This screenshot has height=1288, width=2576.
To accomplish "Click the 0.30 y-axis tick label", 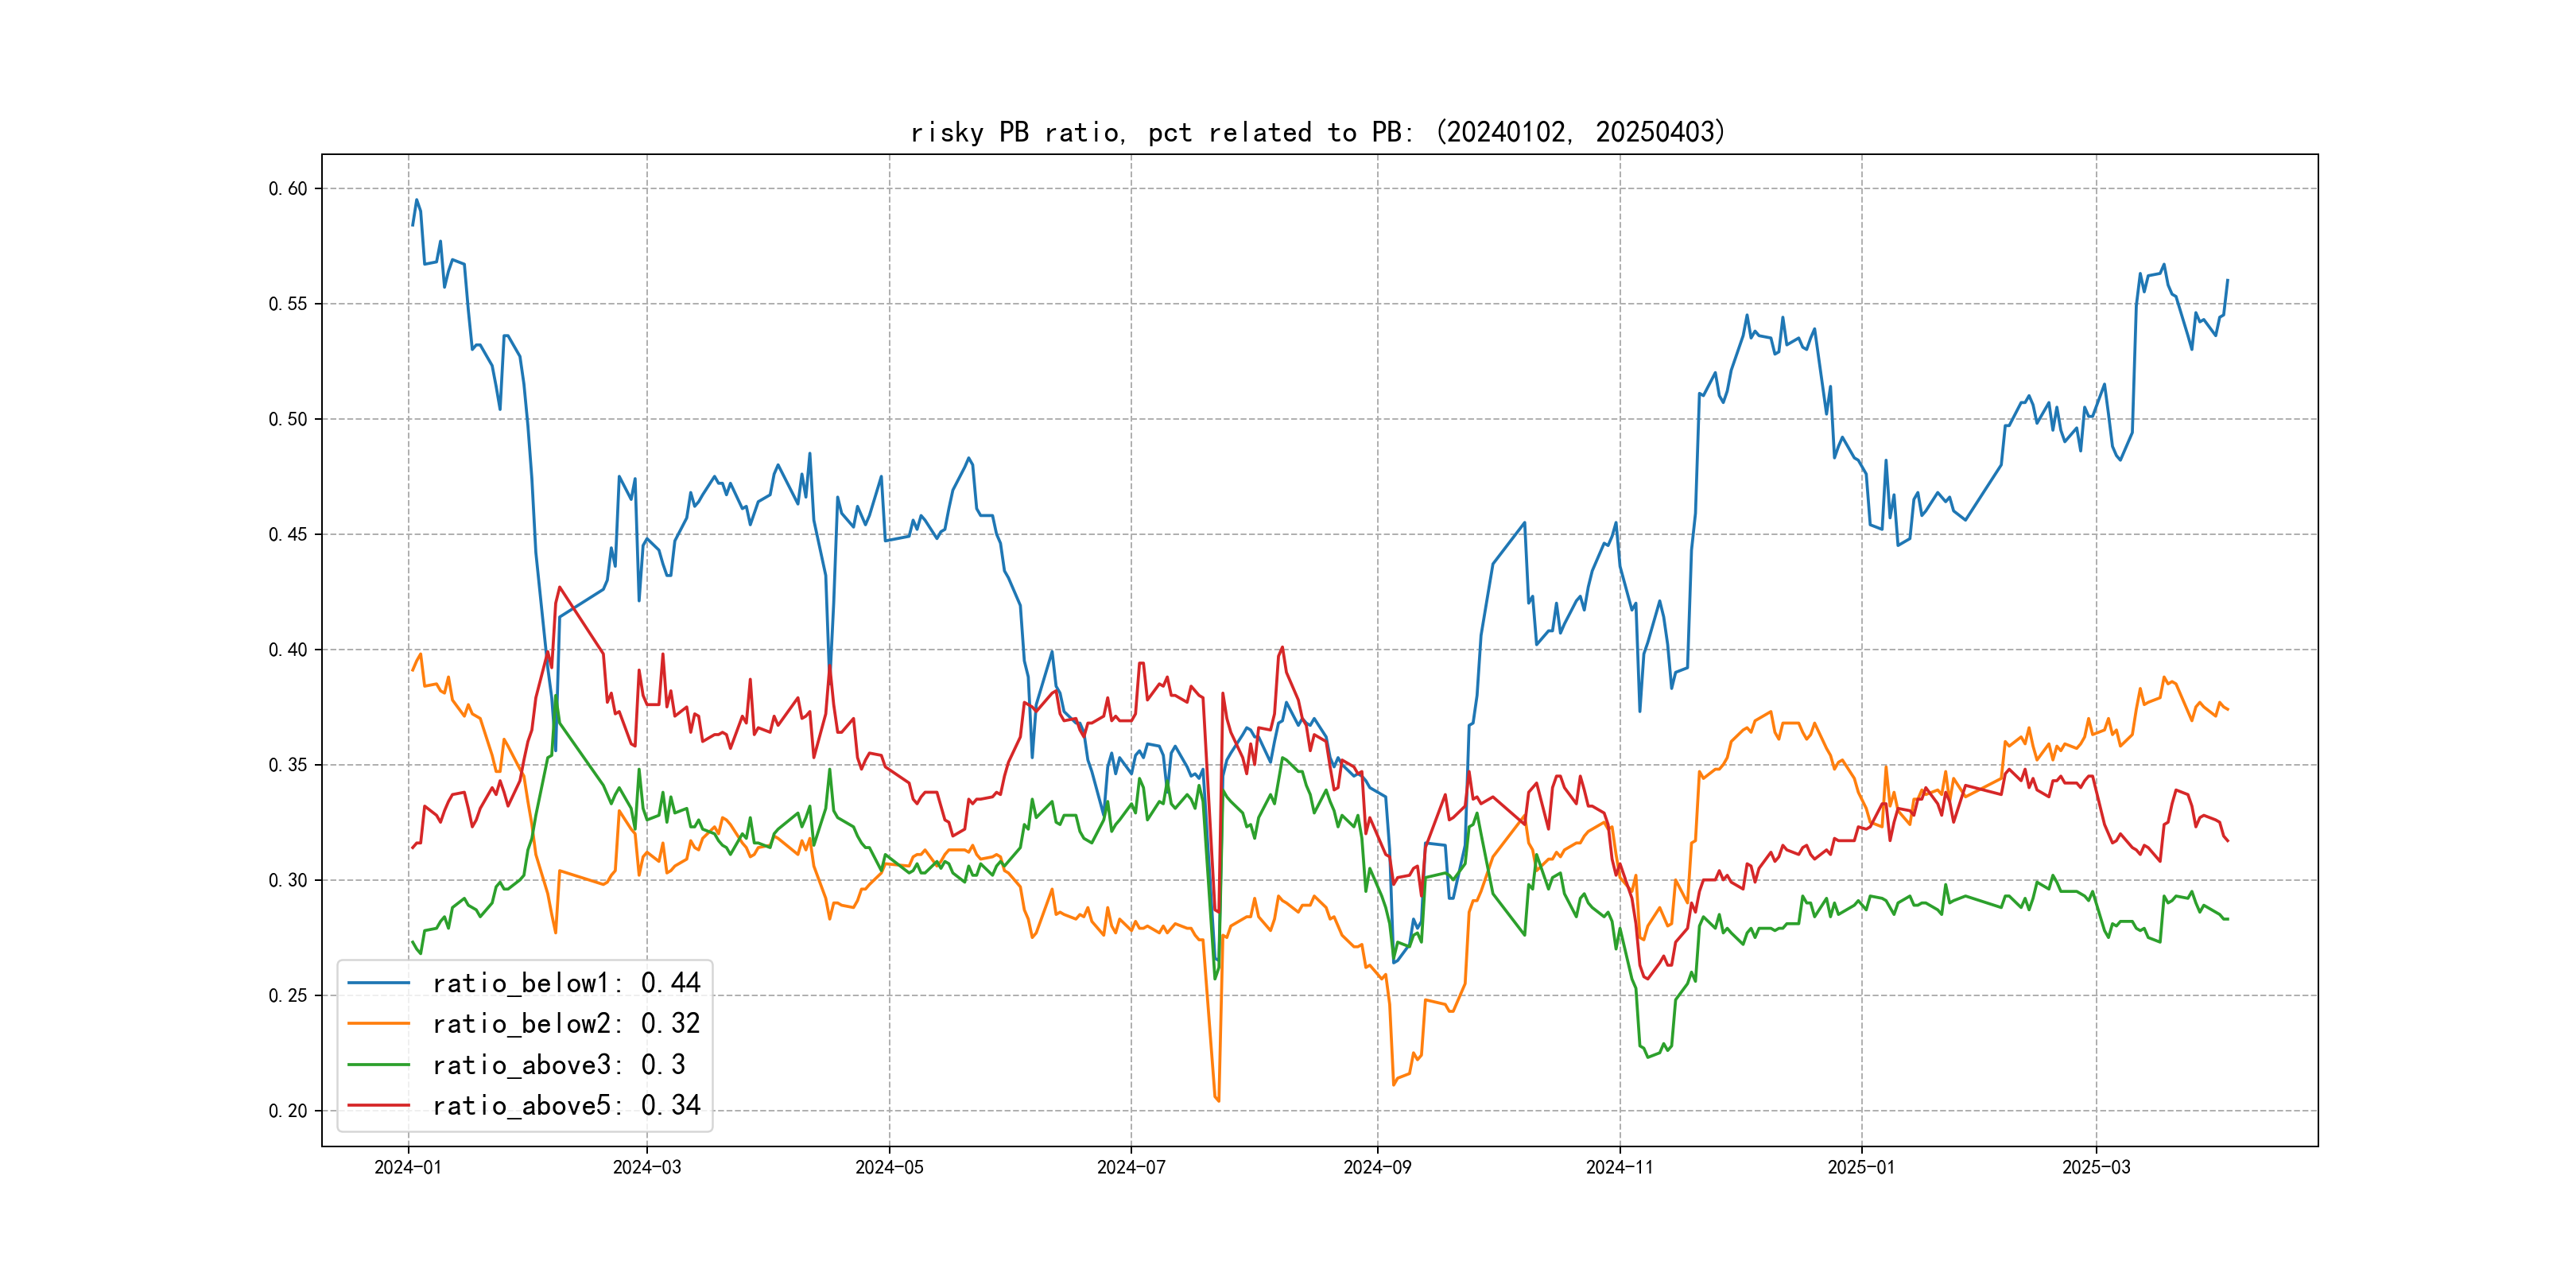I will coord(288,881).
